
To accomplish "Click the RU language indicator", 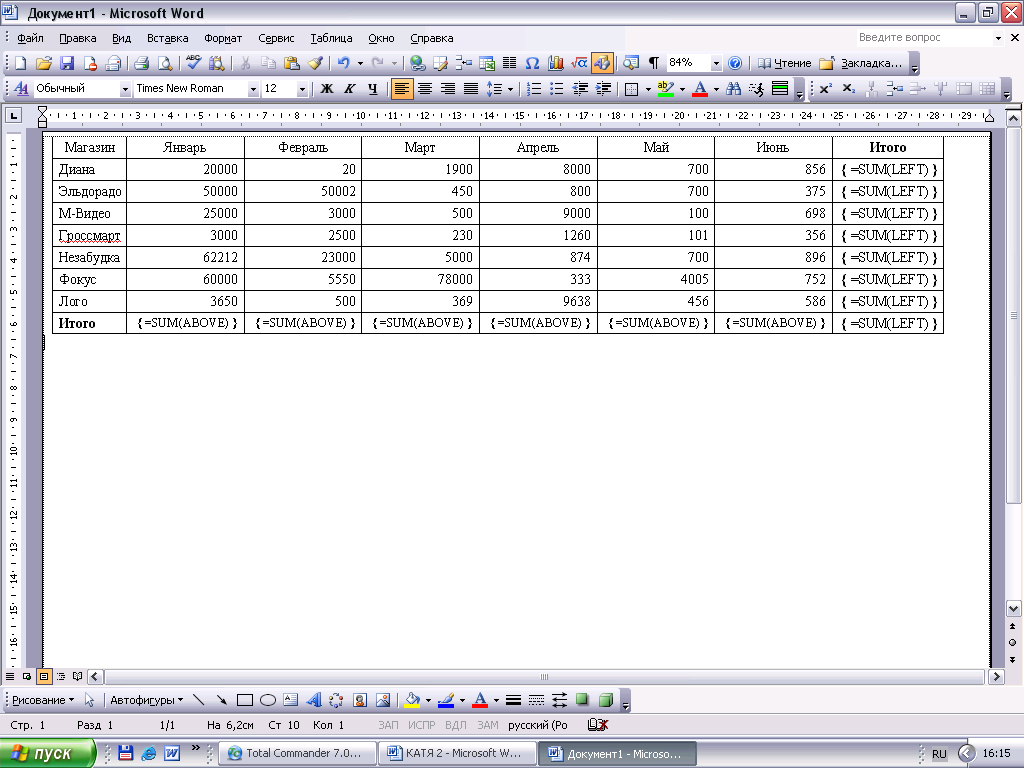I will 939,754.
